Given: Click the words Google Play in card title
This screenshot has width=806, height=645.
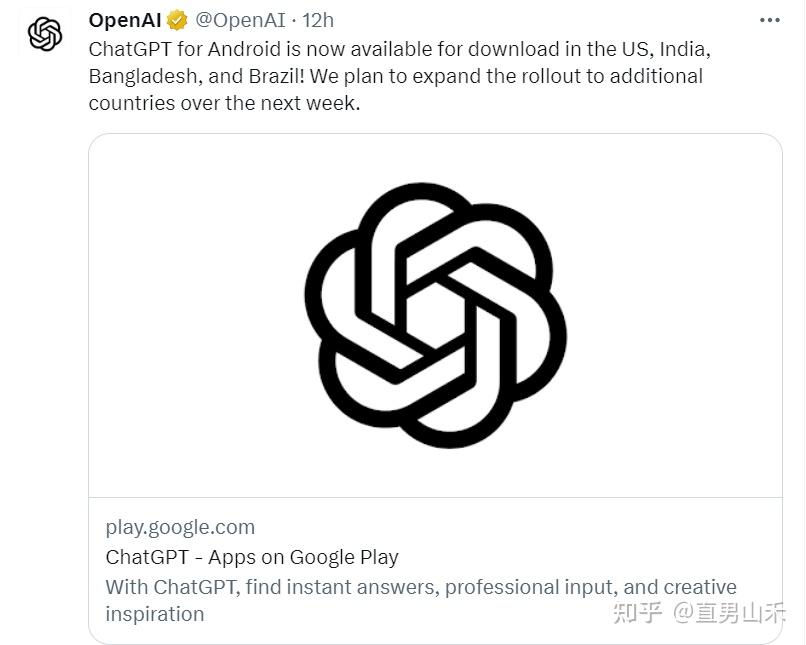Looking at the screenshot, I should (x=344, y=558).
